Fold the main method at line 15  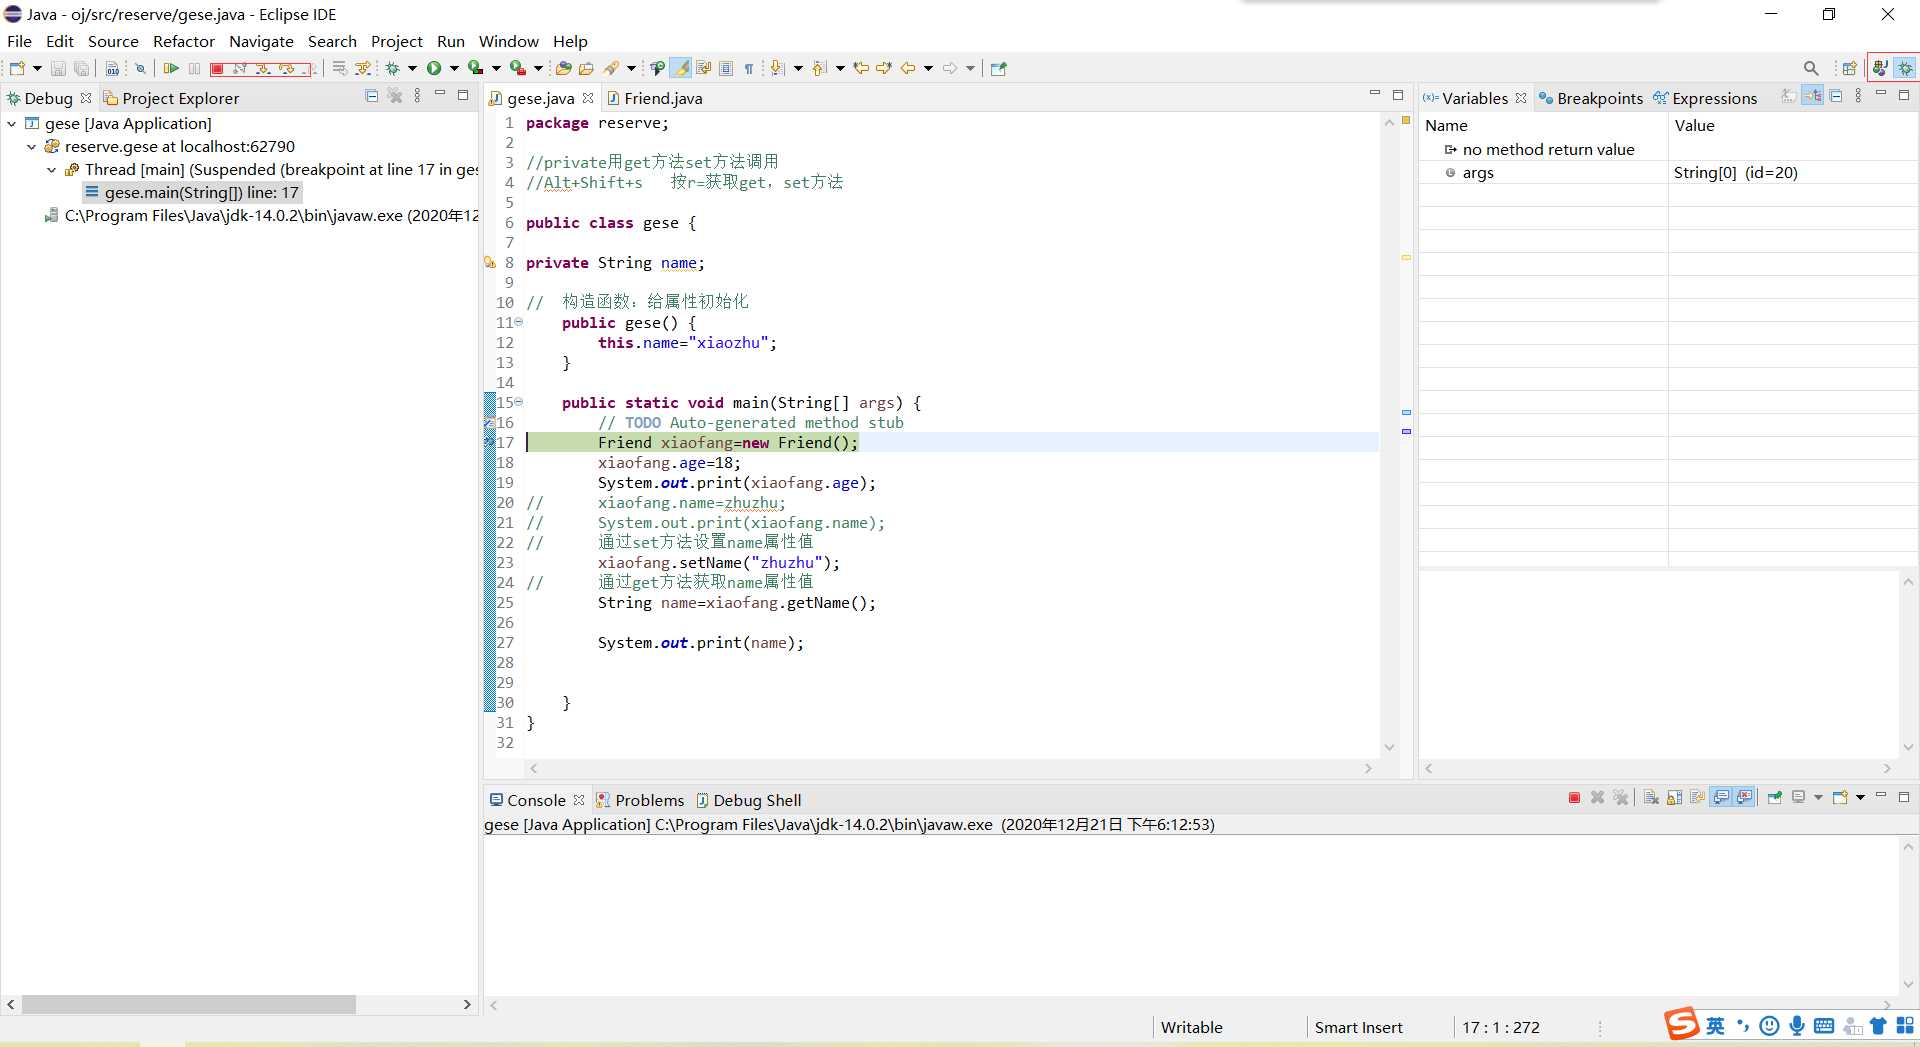pyautogui.click(x=519, y=402)
